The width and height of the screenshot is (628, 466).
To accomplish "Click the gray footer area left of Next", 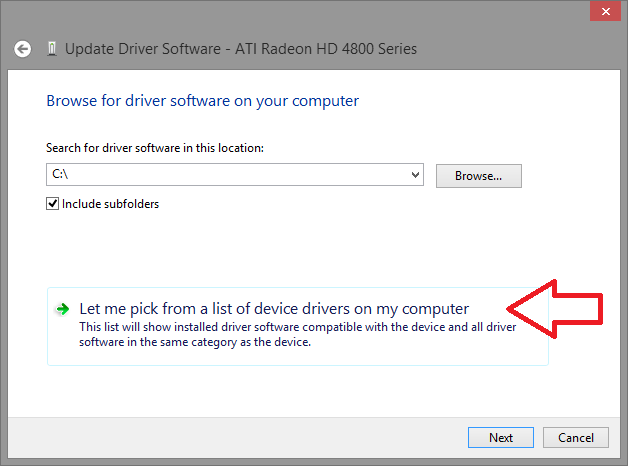I will 236,437.
